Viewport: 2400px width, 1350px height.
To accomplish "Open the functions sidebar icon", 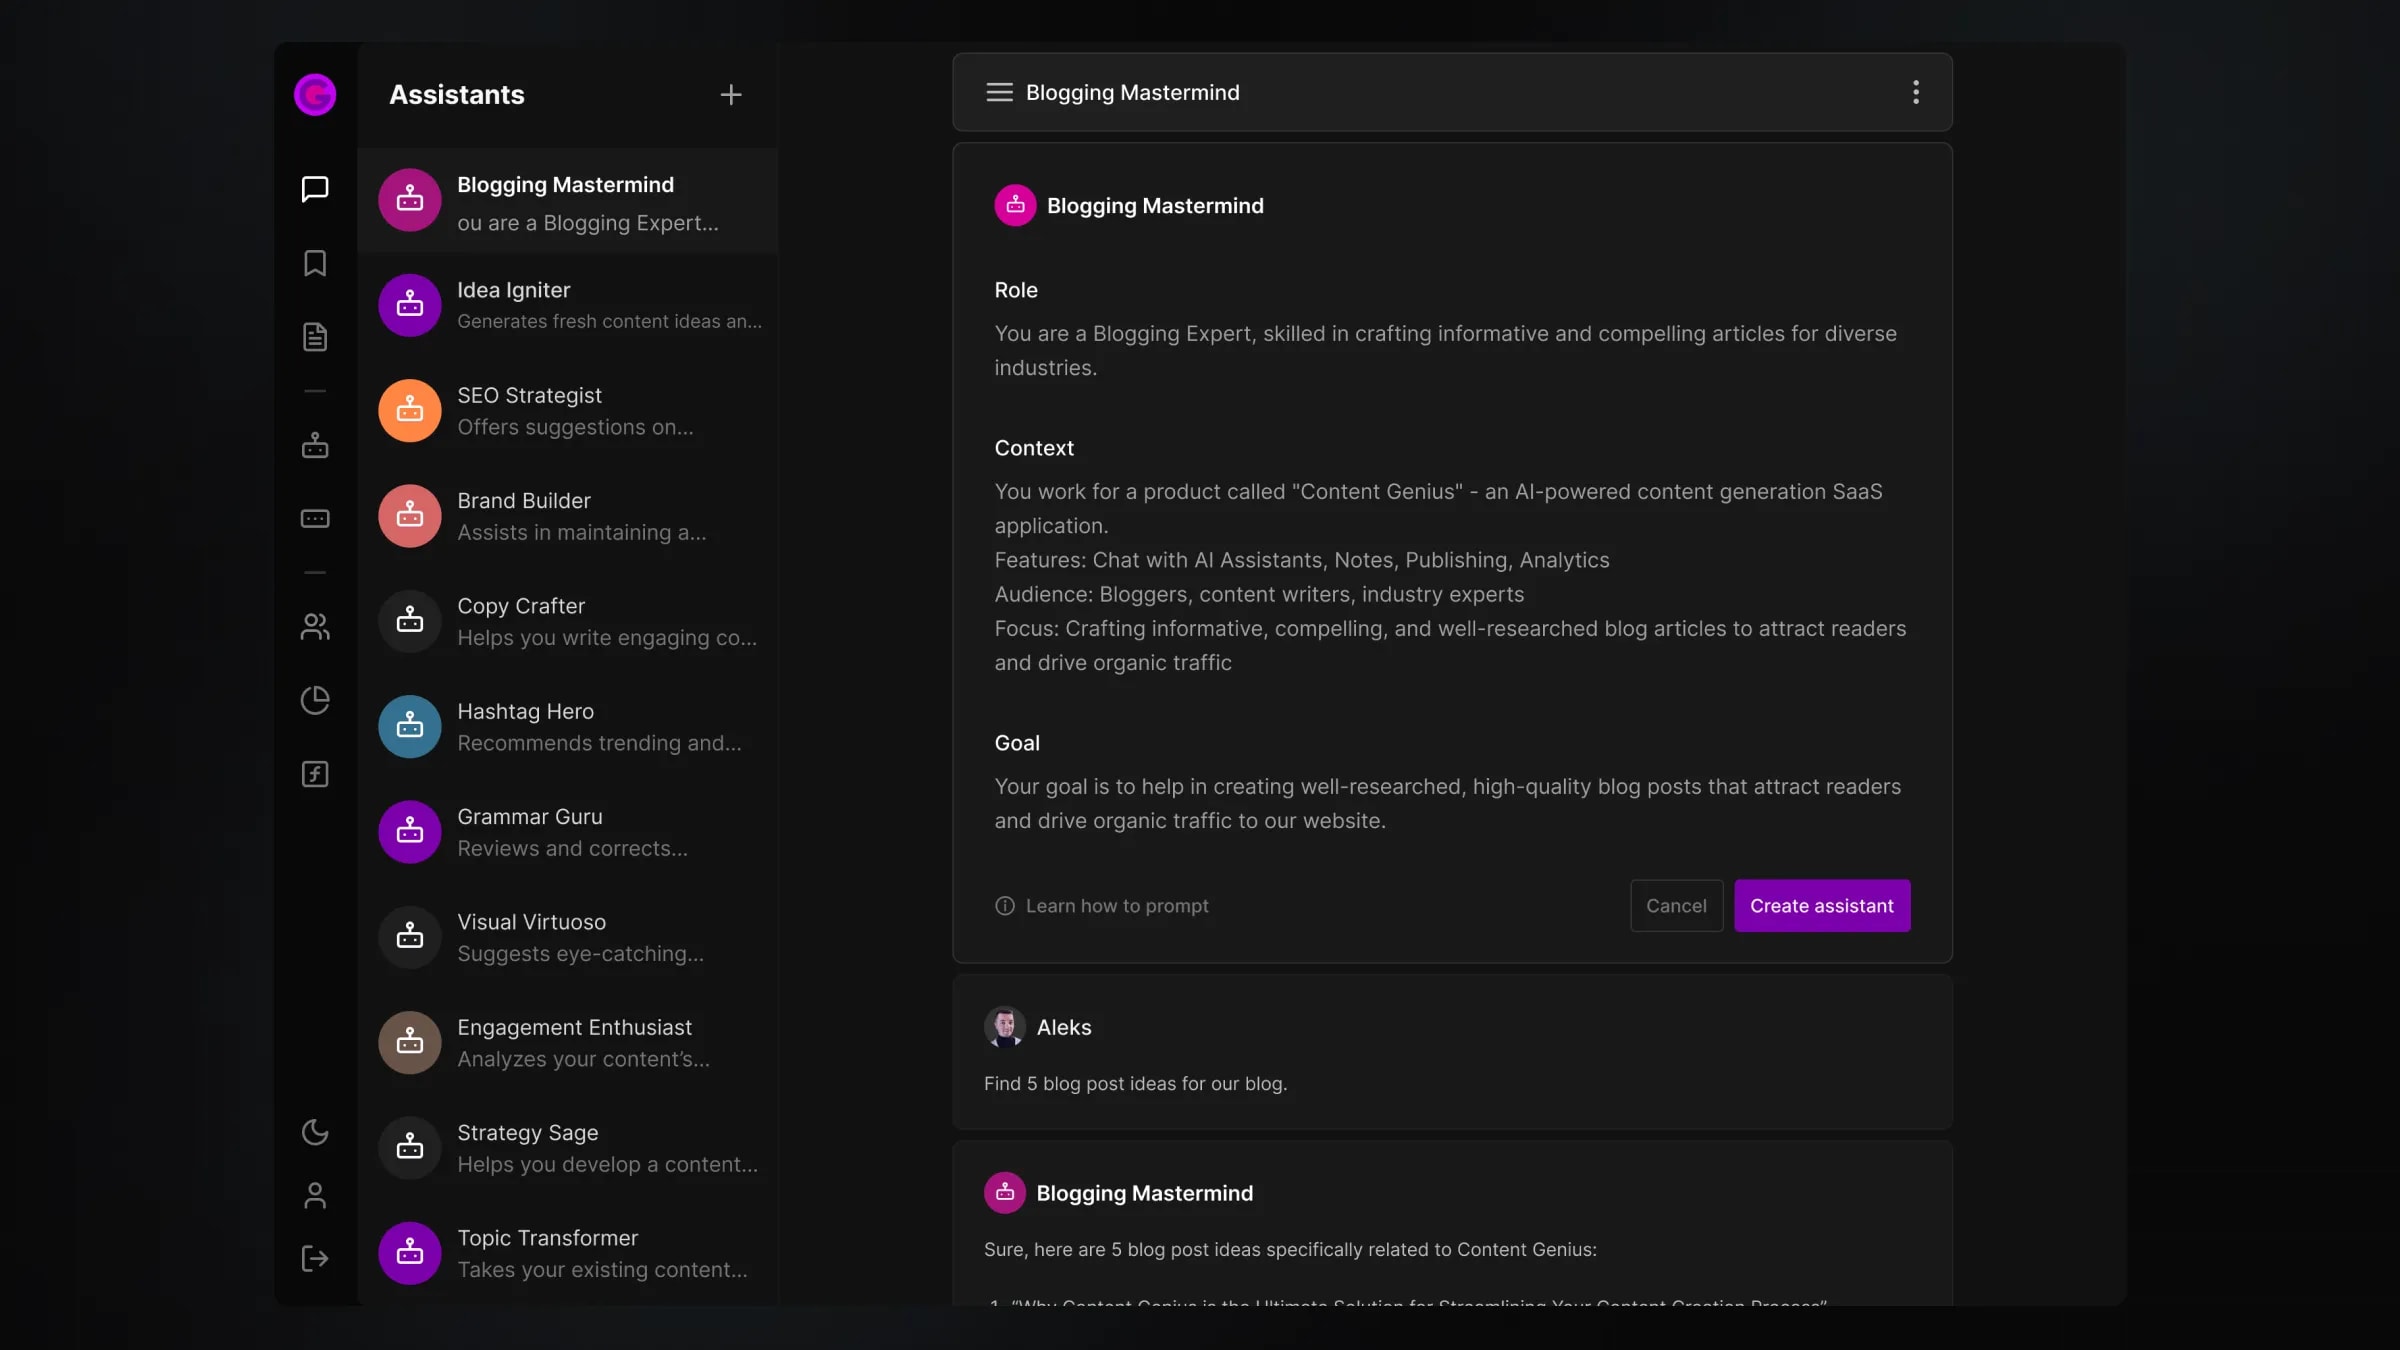I will click(x=315, y=774).
